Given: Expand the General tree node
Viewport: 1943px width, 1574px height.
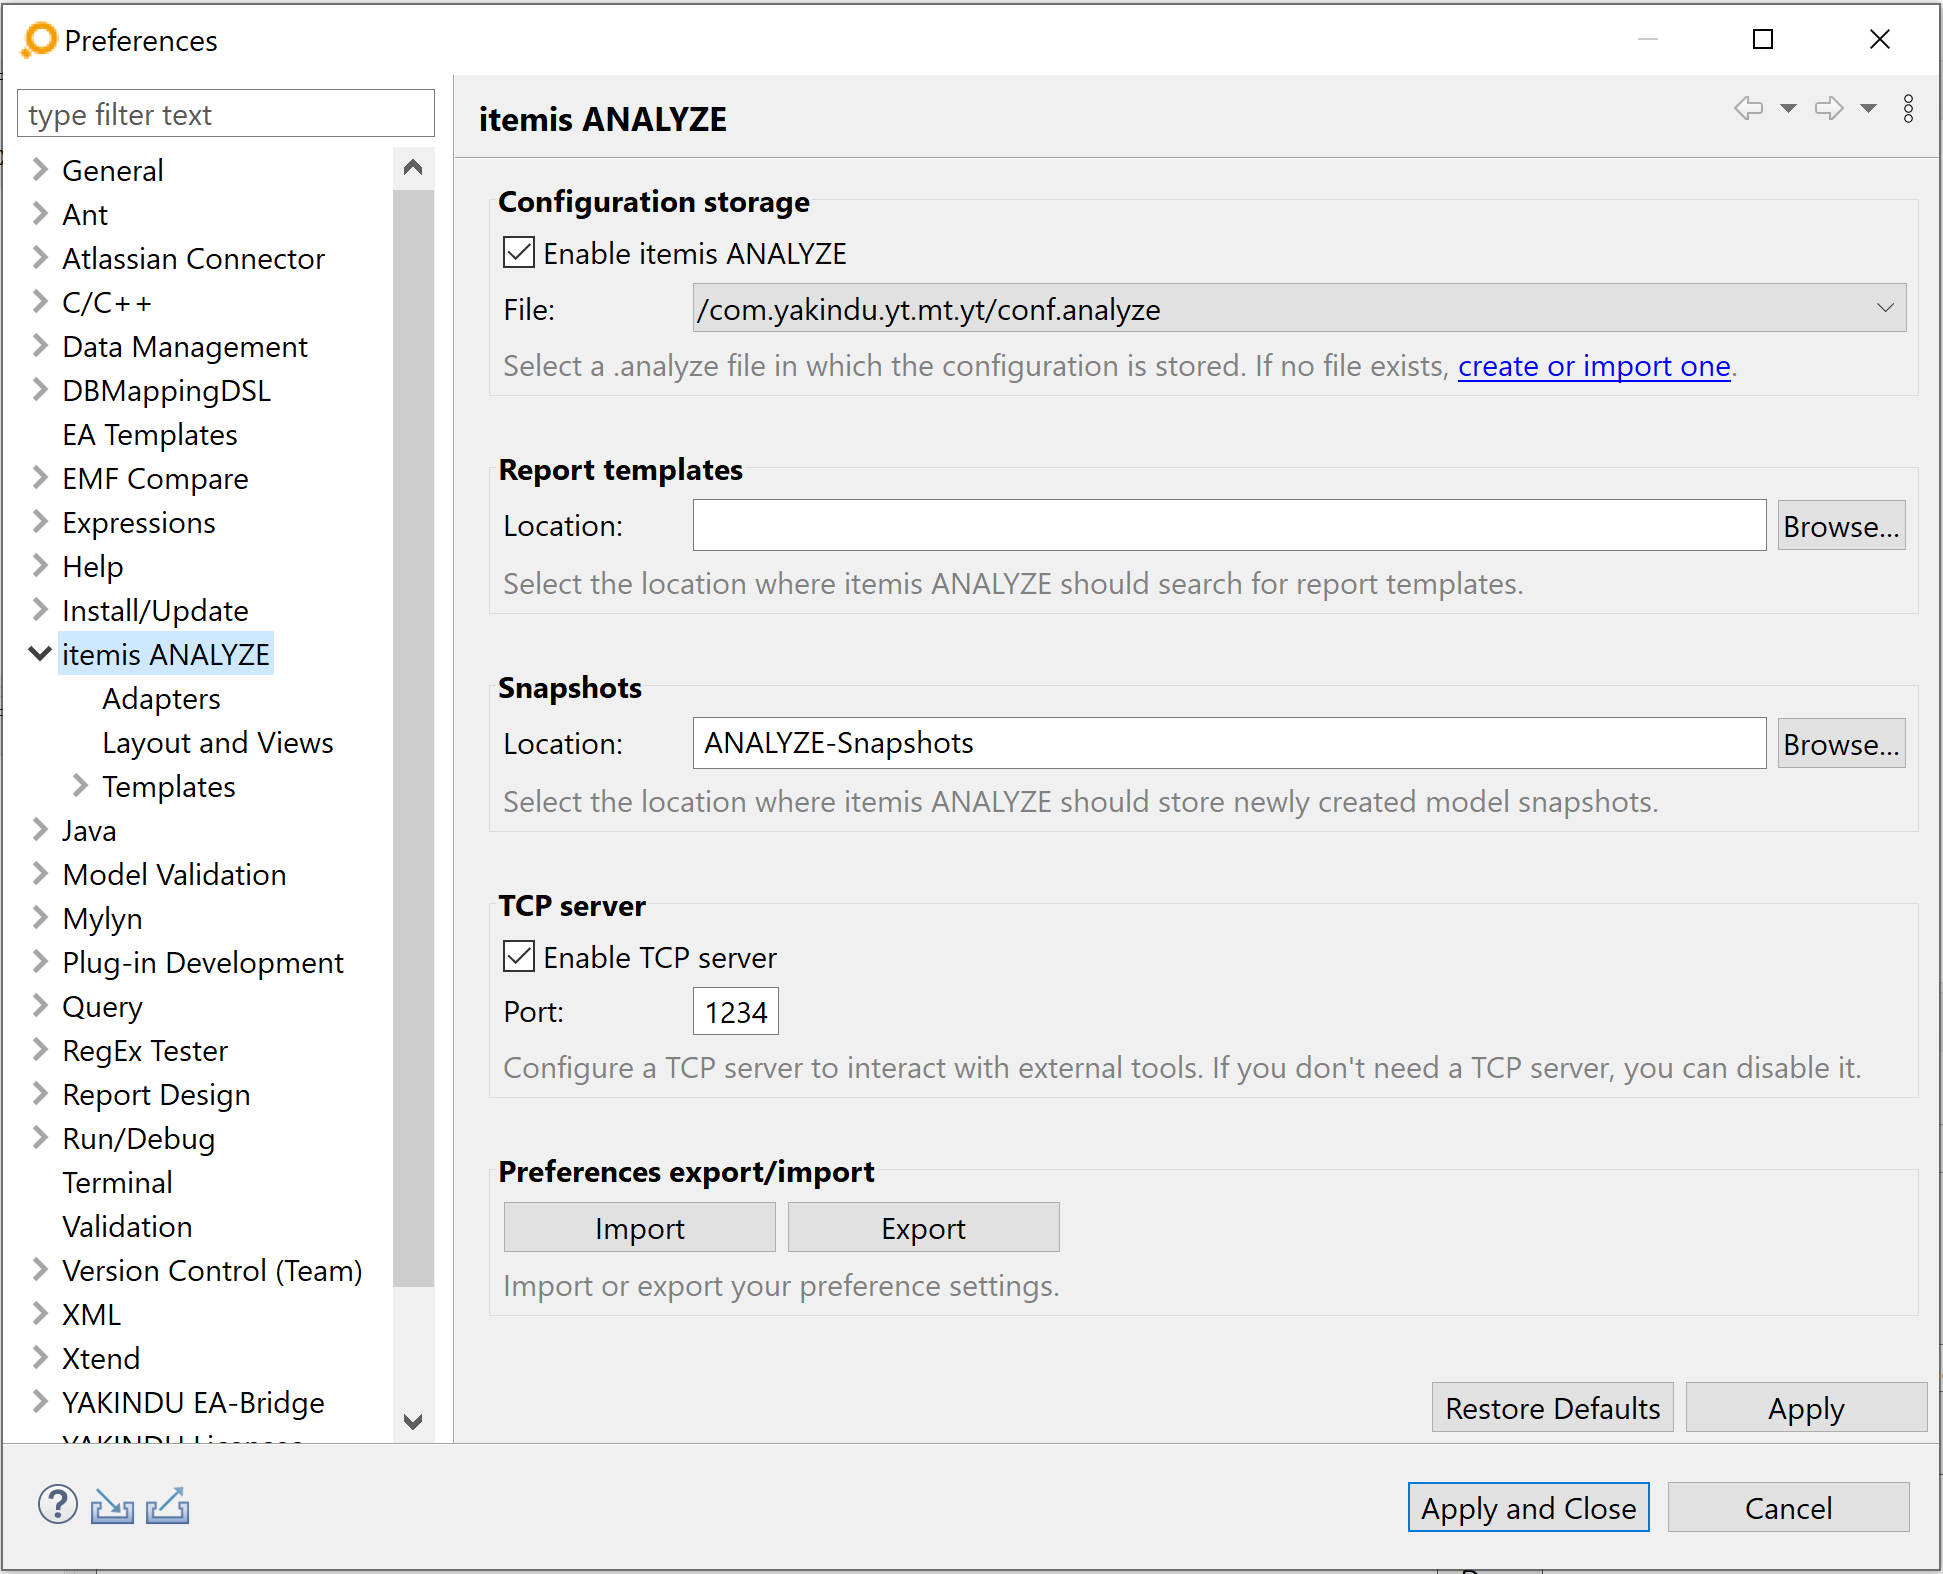Looking at the screenshot, I should 40,169.
